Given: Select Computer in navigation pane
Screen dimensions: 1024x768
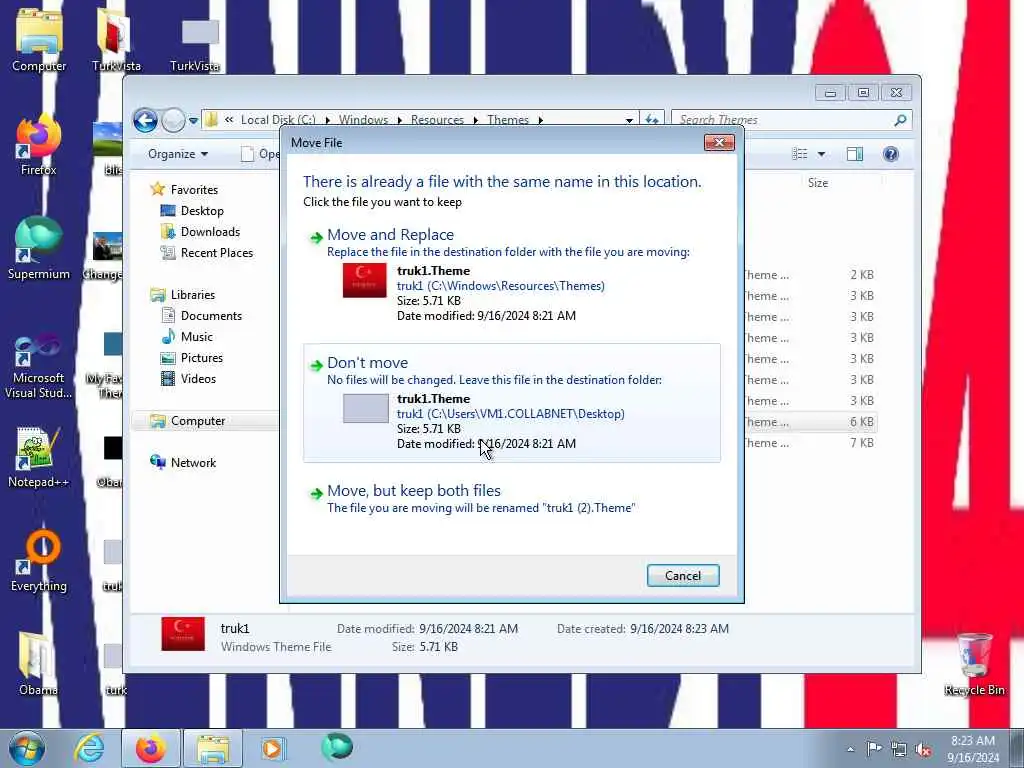Looking at the screenshot, I should (x=198, y=421).
